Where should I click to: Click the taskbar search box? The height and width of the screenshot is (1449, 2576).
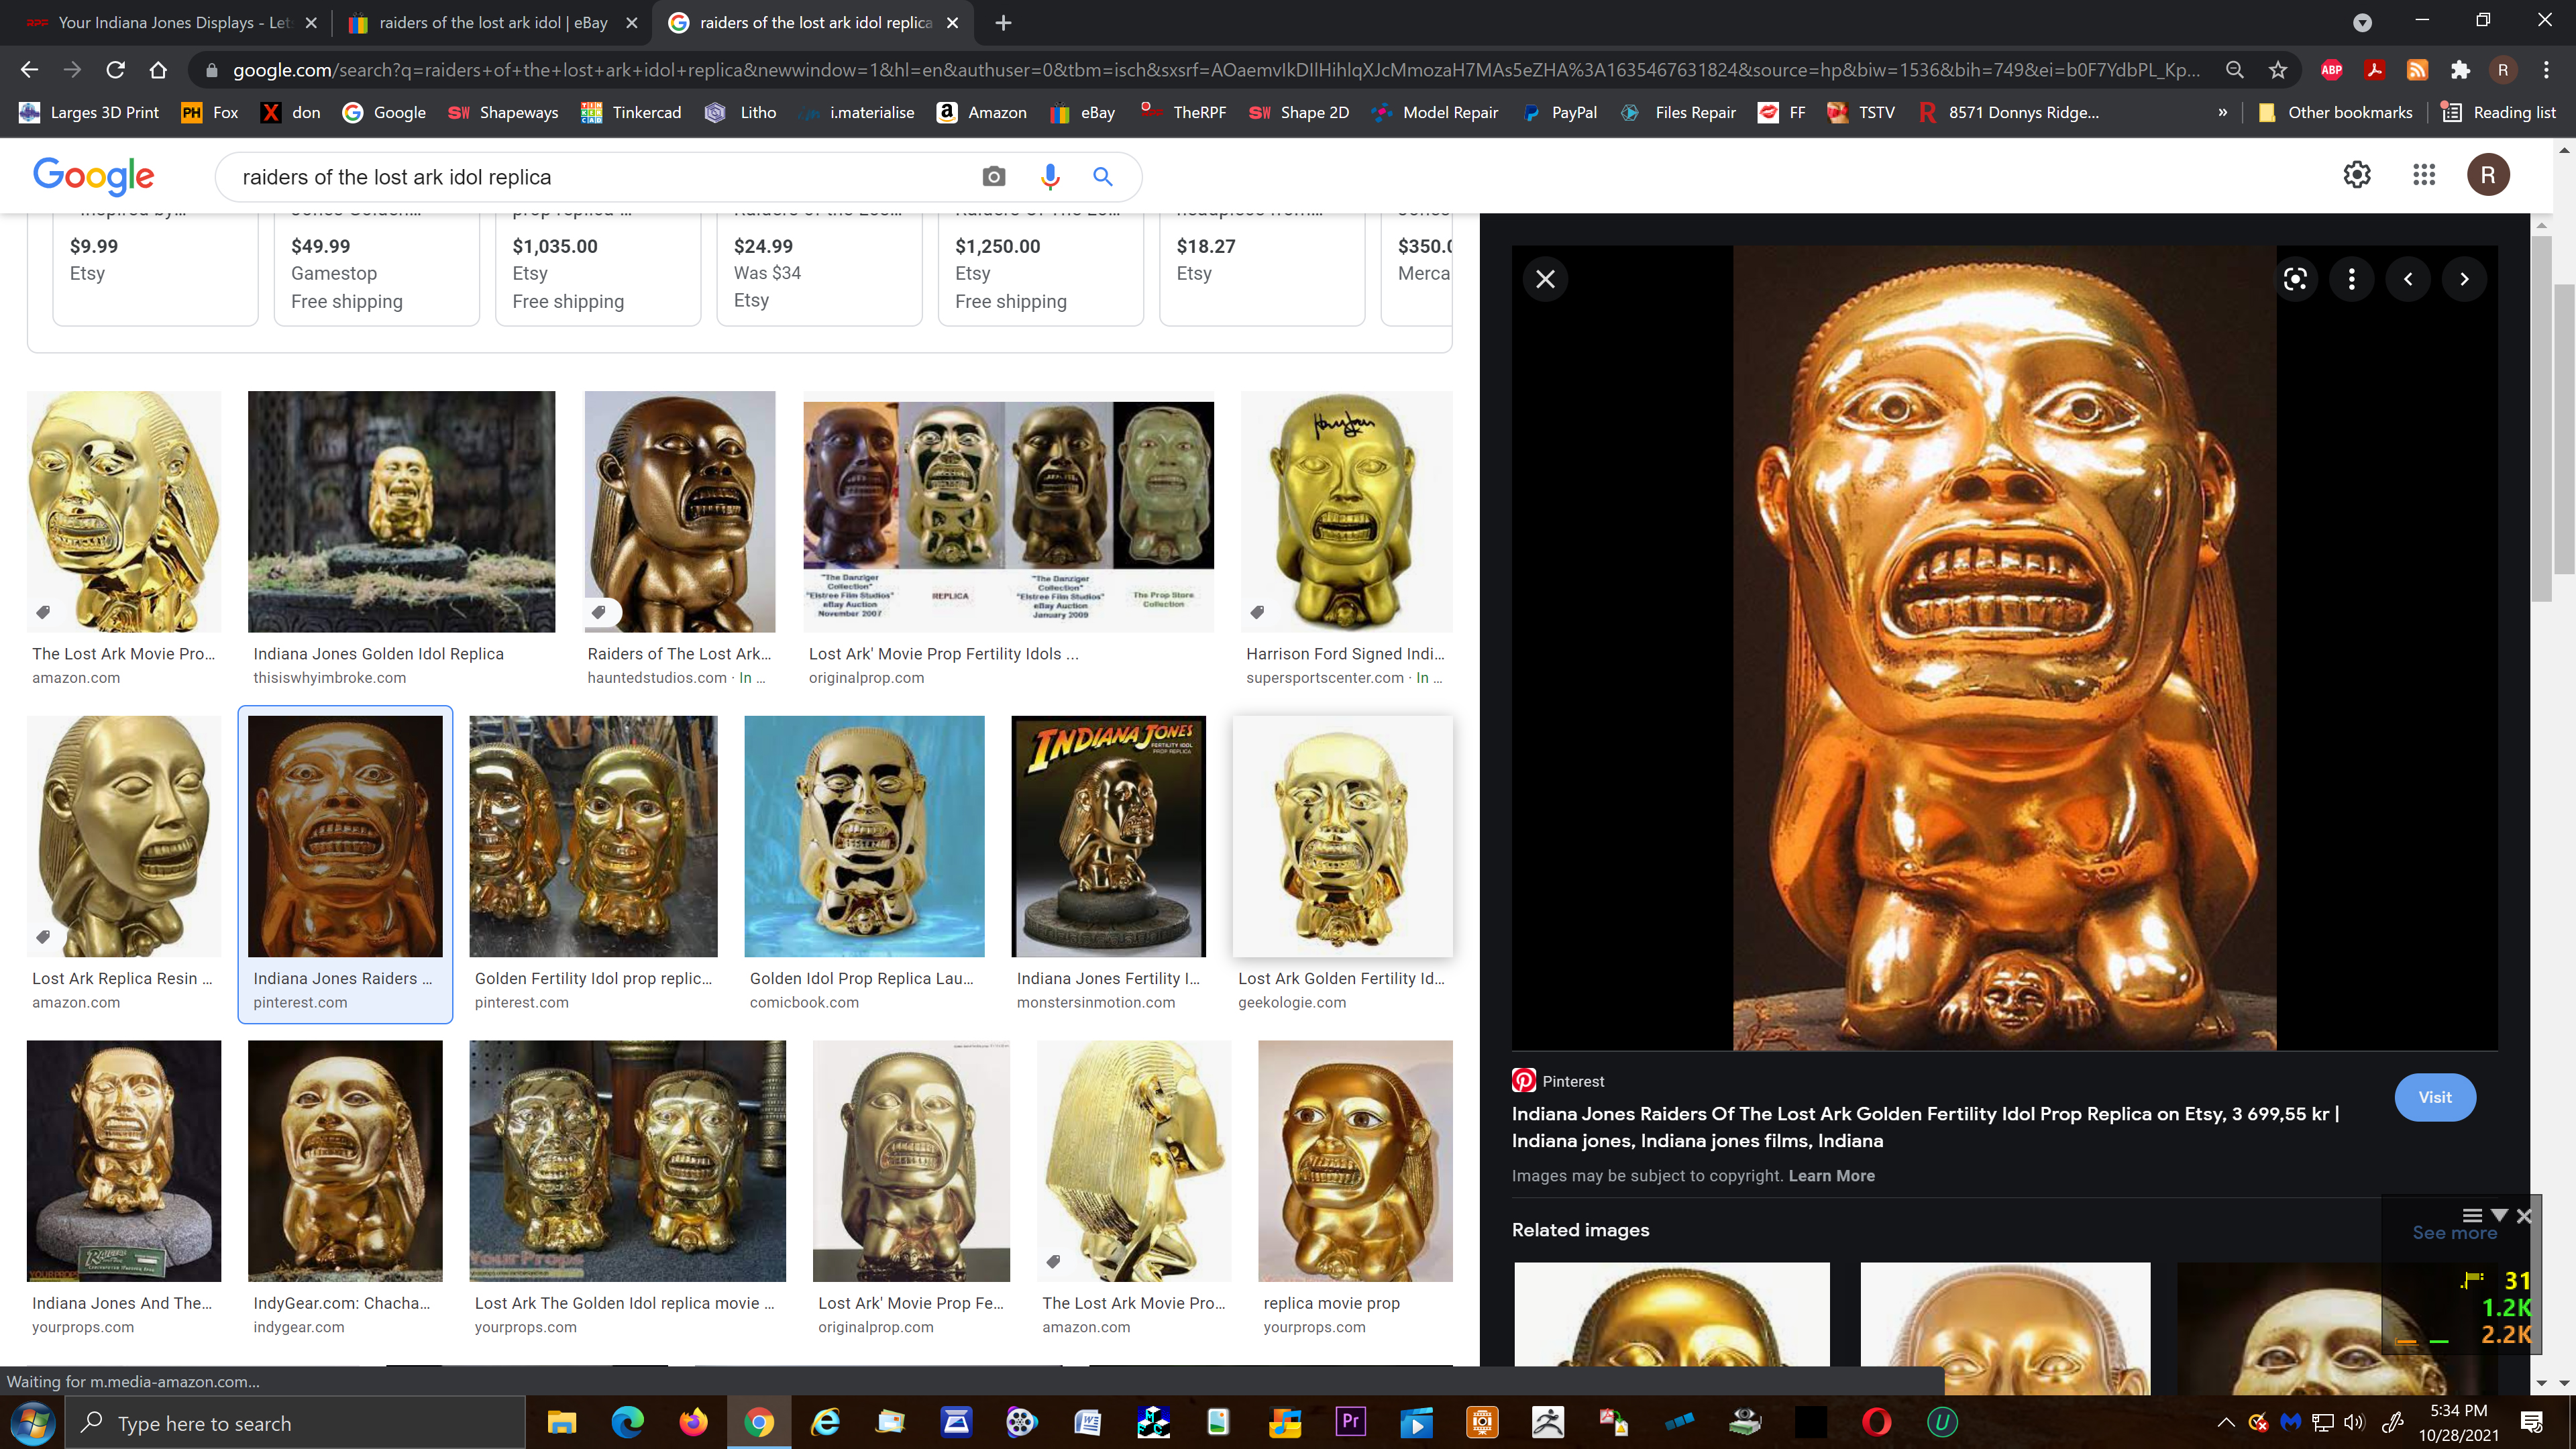(x=295, y=1422)
